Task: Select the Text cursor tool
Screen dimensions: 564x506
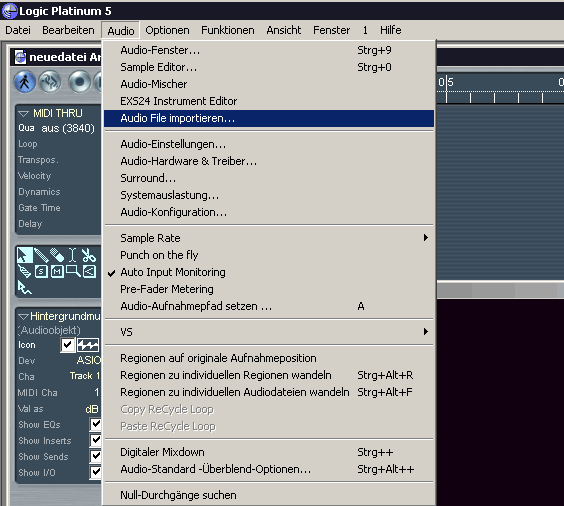Action: coord(72,255)
